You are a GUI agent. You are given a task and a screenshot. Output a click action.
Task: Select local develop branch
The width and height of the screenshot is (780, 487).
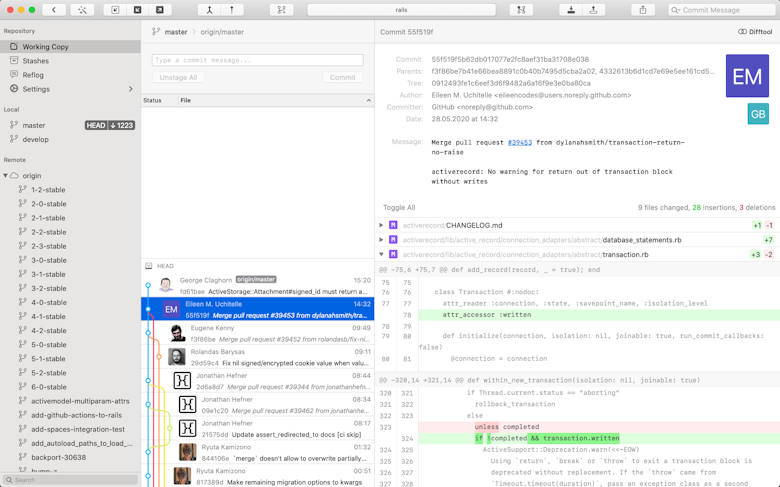(35, 139)
